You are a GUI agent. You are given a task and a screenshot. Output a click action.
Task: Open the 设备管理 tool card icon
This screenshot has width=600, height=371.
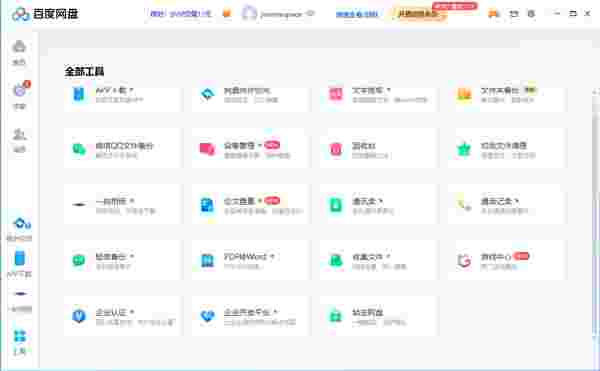207,149
